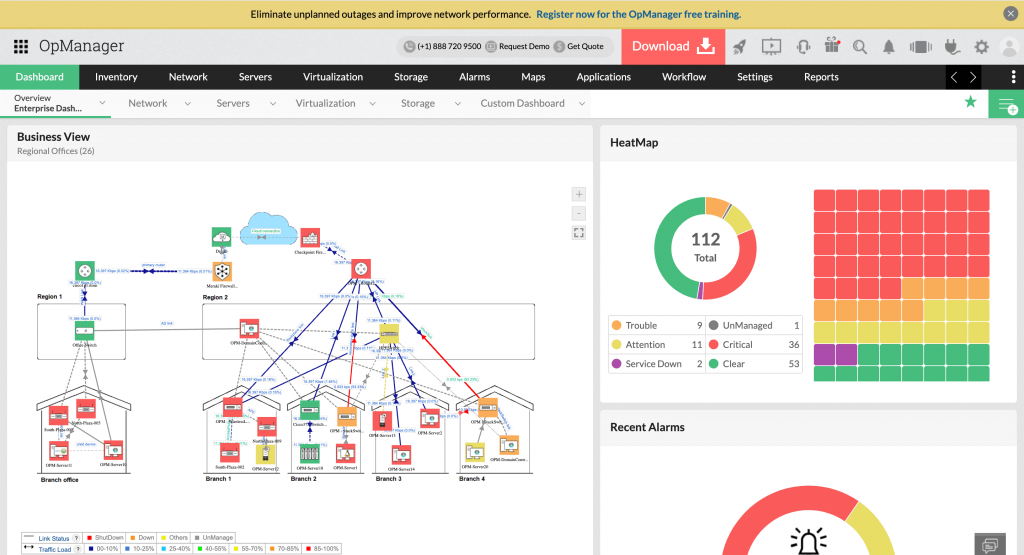Zoom in on the Business View map

pyautogui.click(x=579, y=194)
